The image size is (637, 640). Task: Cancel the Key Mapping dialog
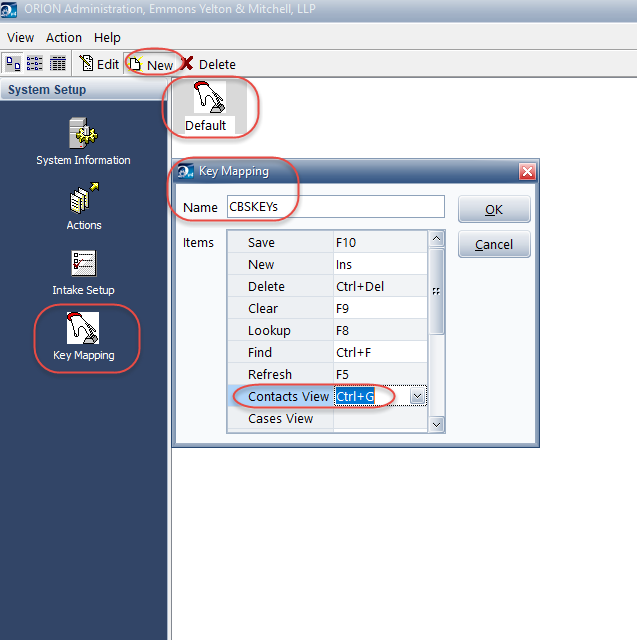[x=494, y=244]
